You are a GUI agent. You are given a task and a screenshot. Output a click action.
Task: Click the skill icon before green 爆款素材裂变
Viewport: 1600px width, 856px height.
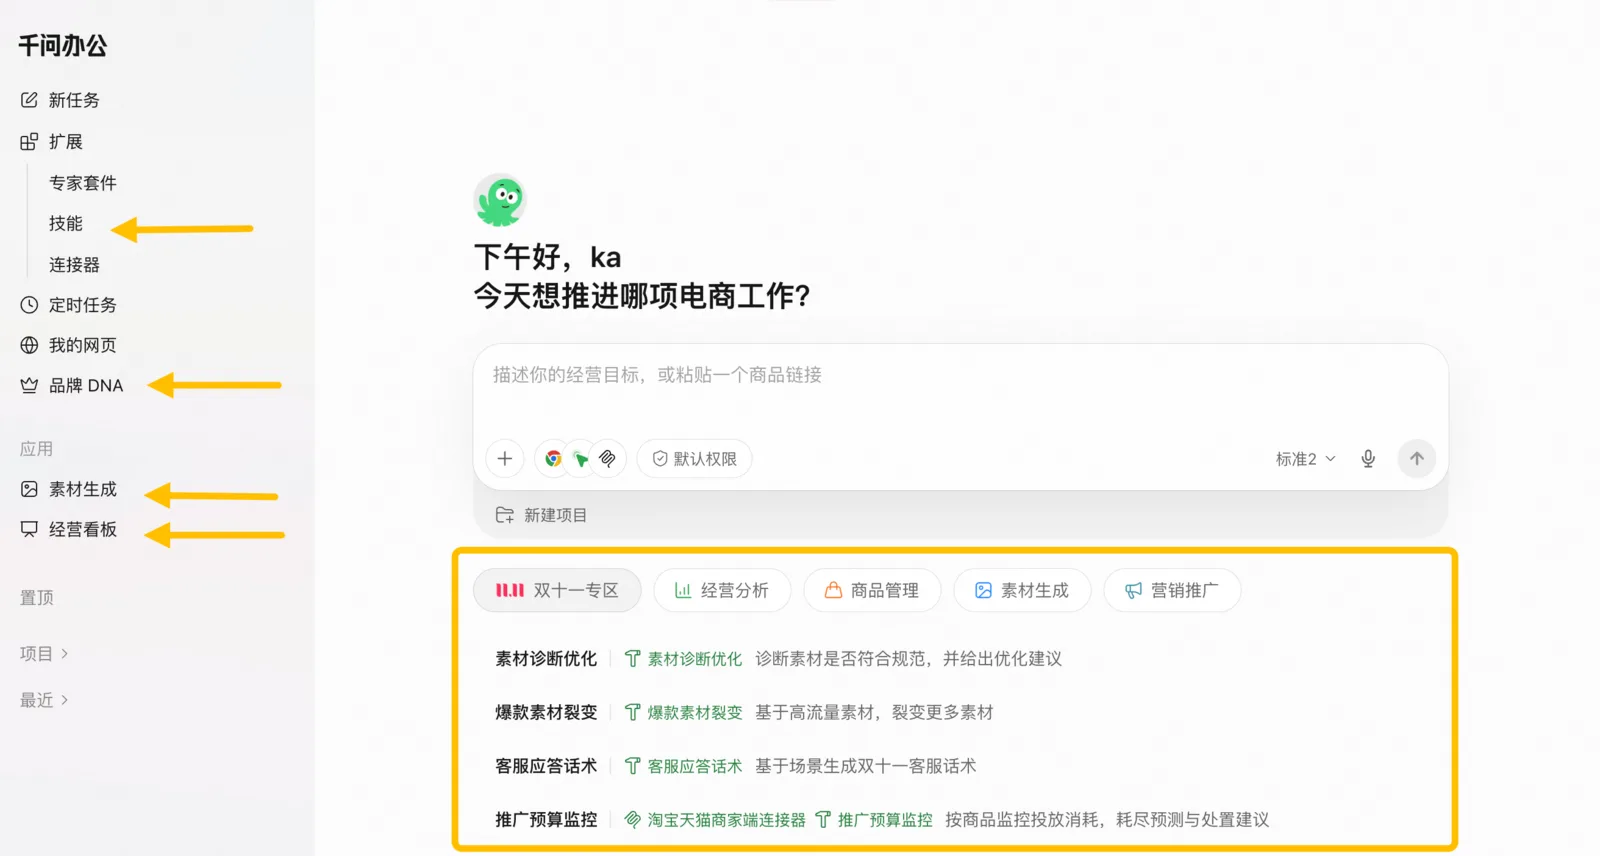click(x=632, y=712)
